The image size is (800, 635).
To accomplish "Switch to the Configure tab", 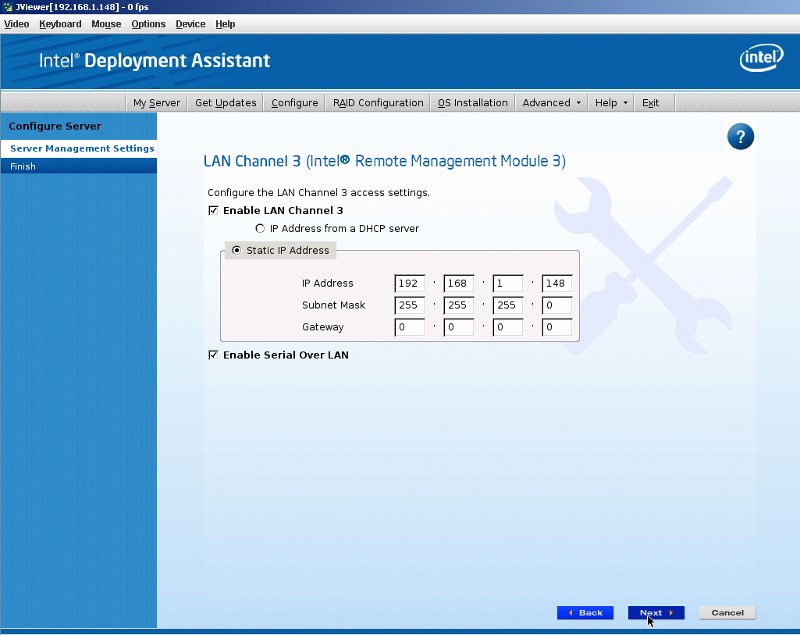I will pyautogui.click(x=294, y=103).
